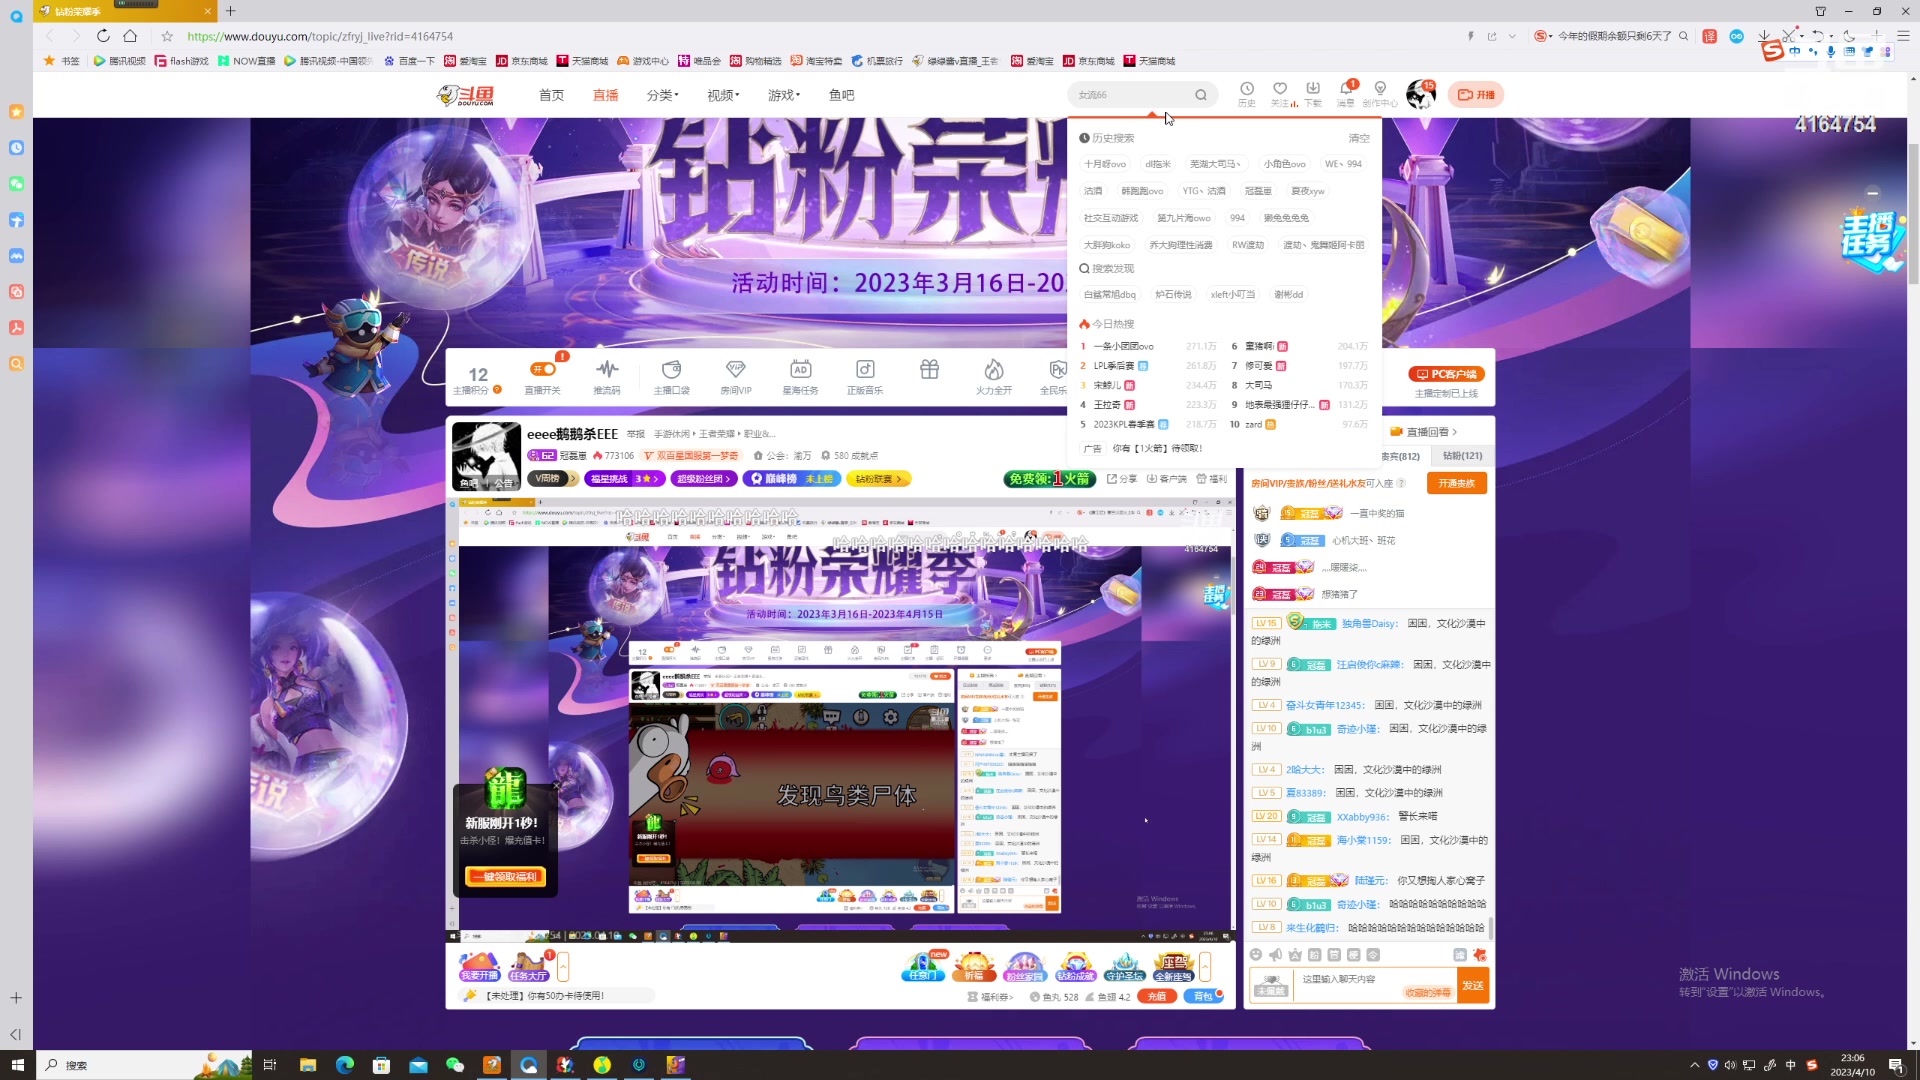1920x1080 pixels.
Task: Open the 任意门 icon
Action: click(x=922, y=966)
